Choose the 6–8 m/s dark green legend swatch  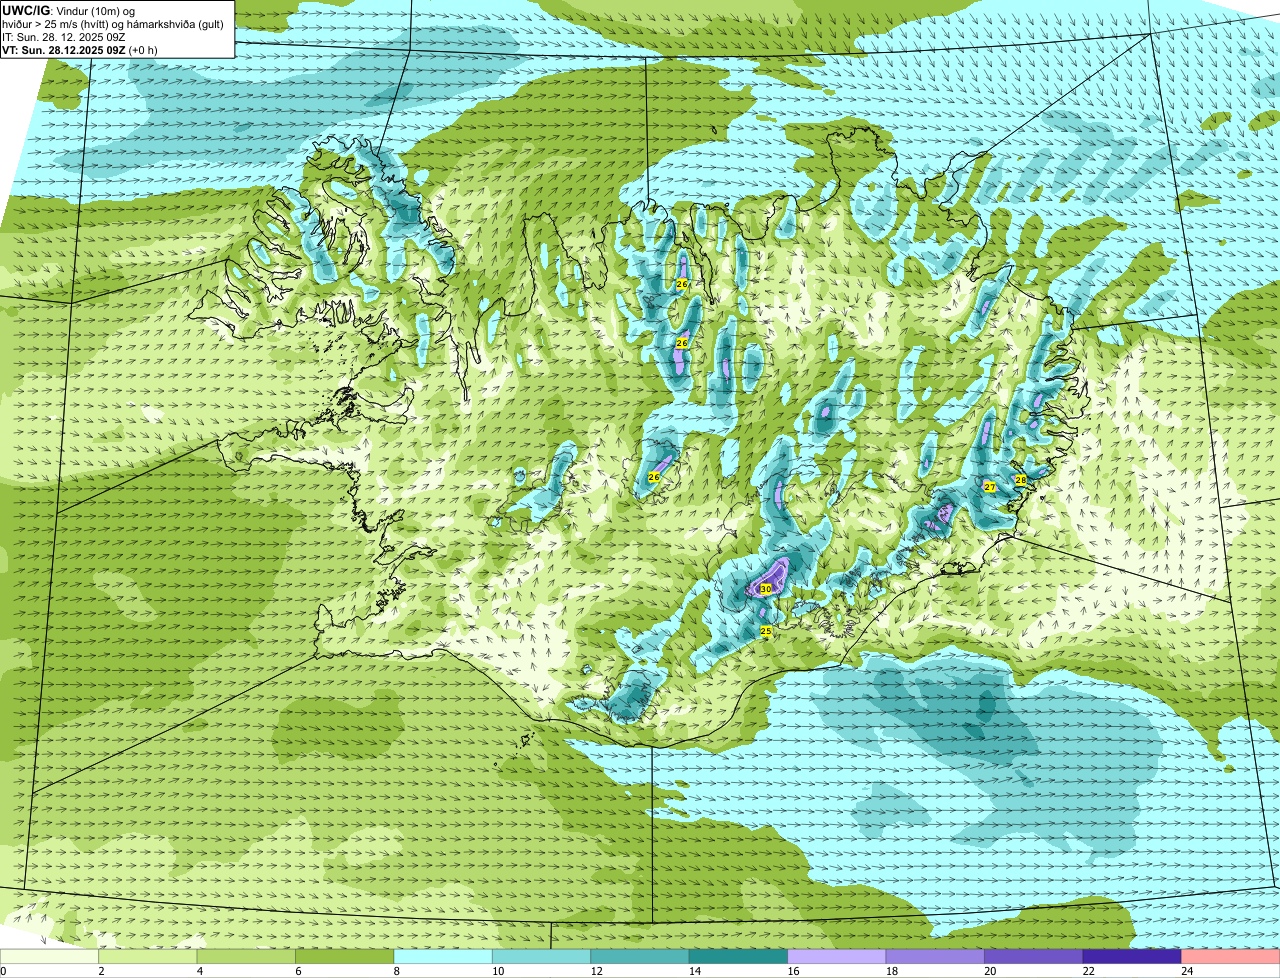click(346, 956)
